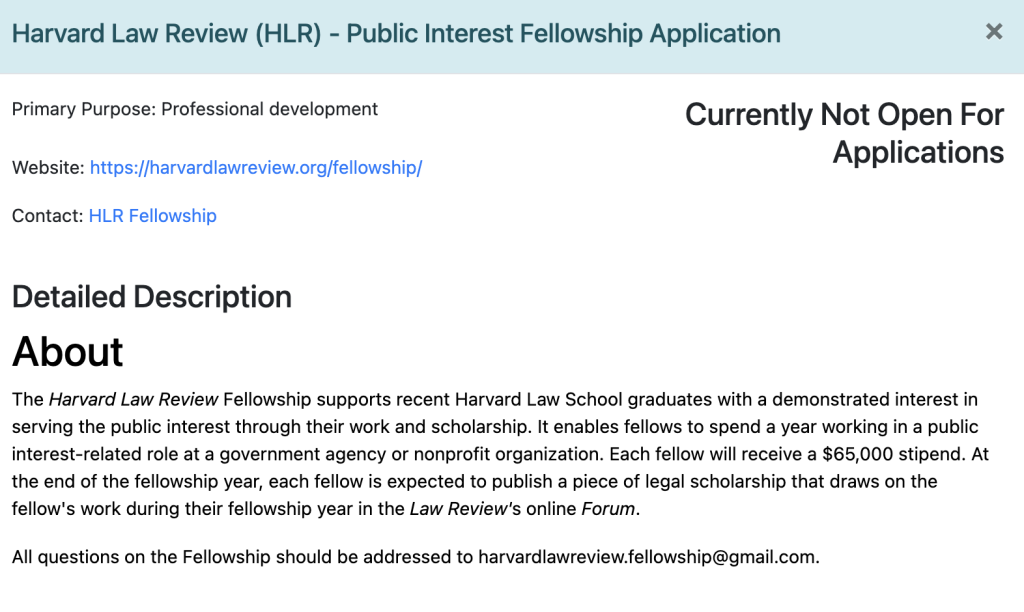Click the About heading
This screenshot has height=612, width=1024.
[x=68, y=352]
